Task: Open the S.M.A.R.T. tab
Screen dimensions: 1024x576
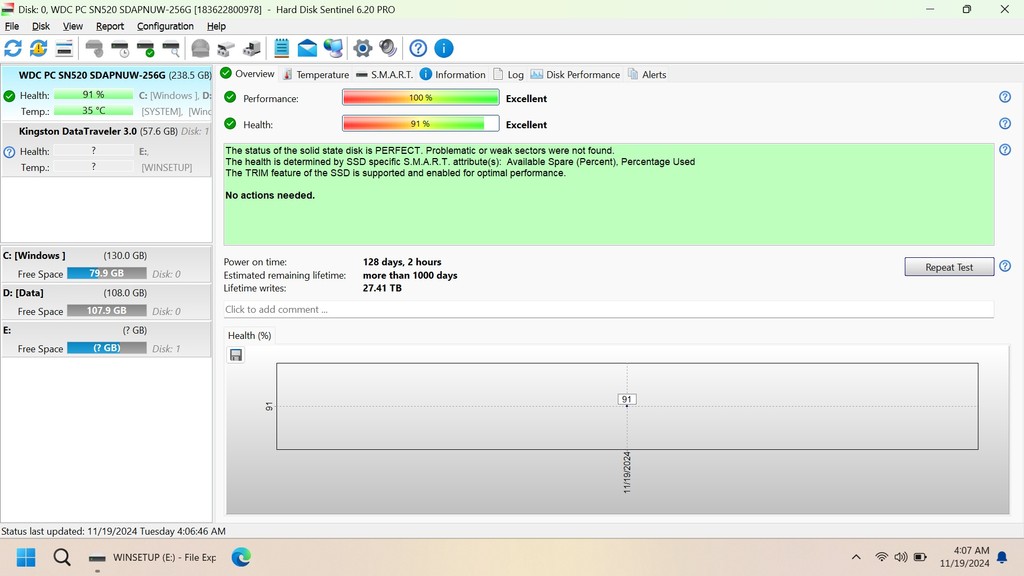Action: point(385,75)
